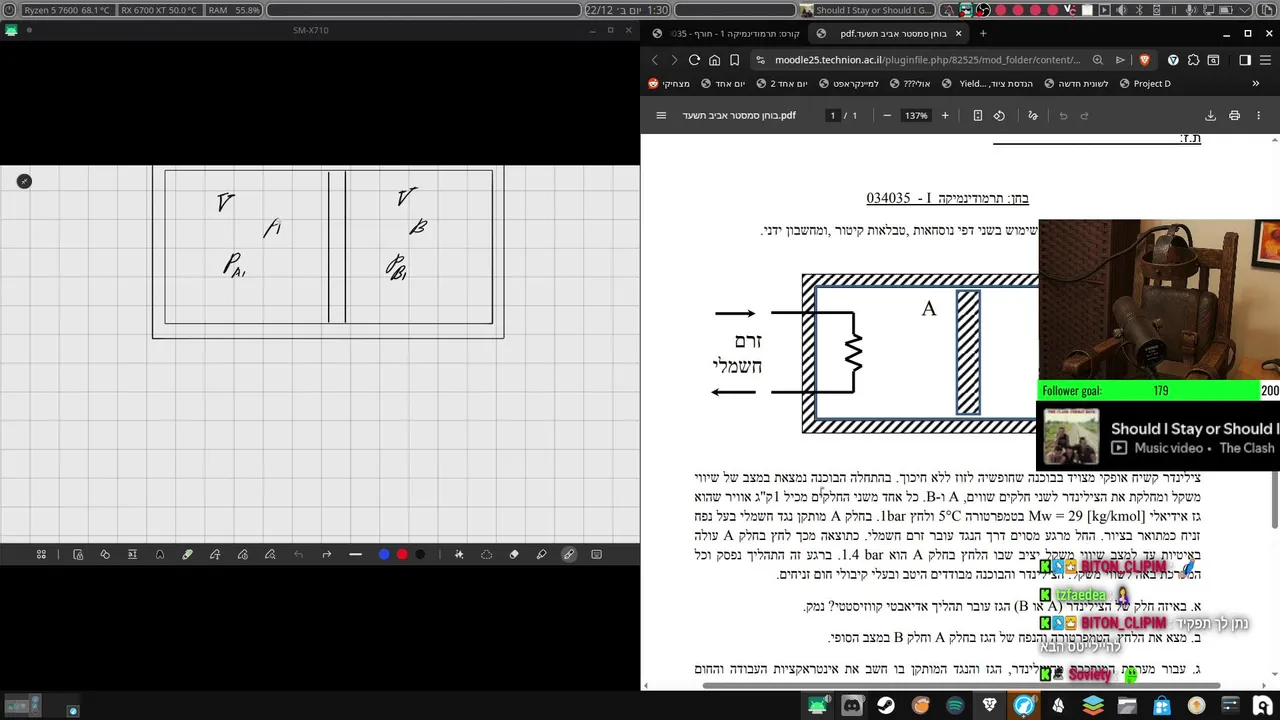This screenshot has height=720, width=1280.
Task: Select the eraser tool
Action: tap(514, 555)
